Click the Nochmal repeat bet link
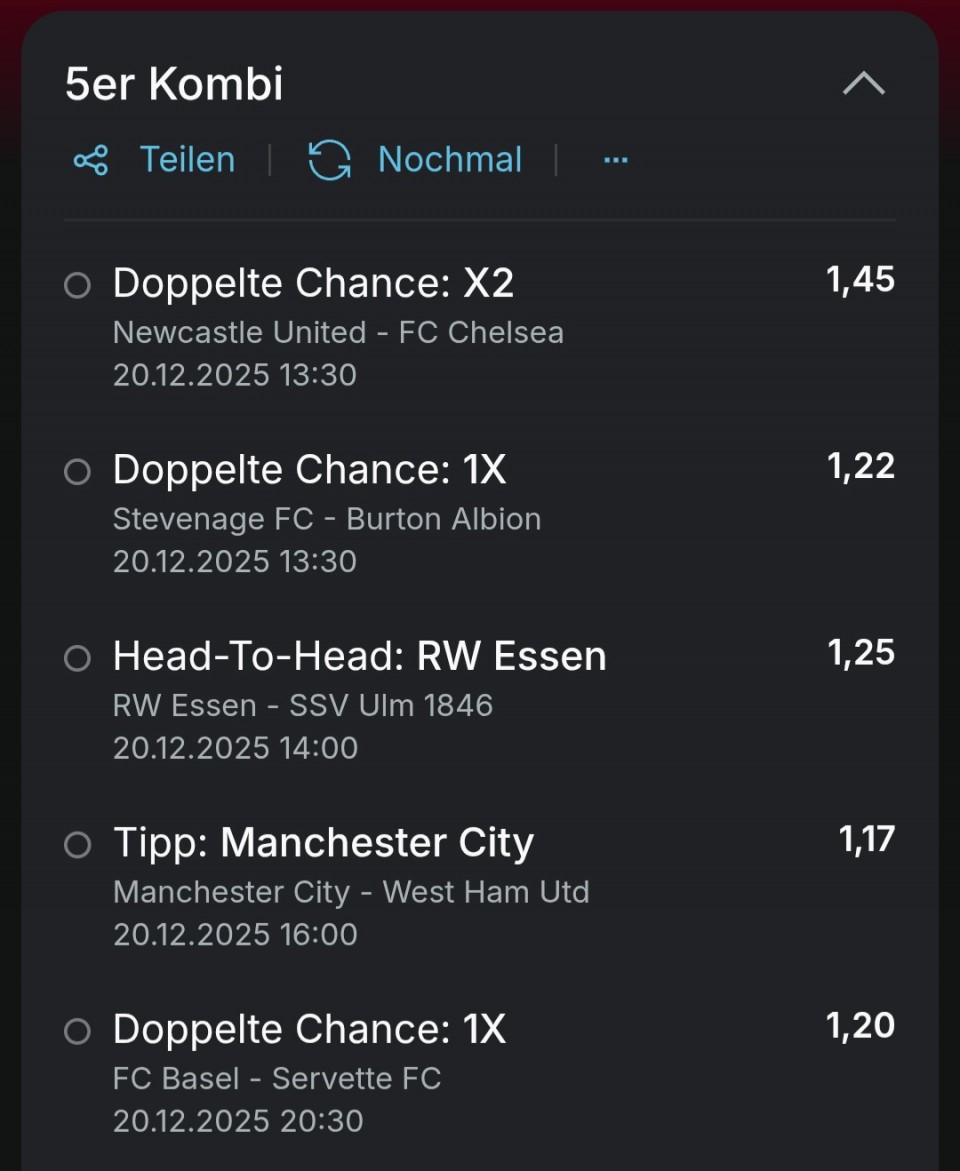The height and width of the screenshot is (1171, 960). pyautogui.click(x=449, y=160)
